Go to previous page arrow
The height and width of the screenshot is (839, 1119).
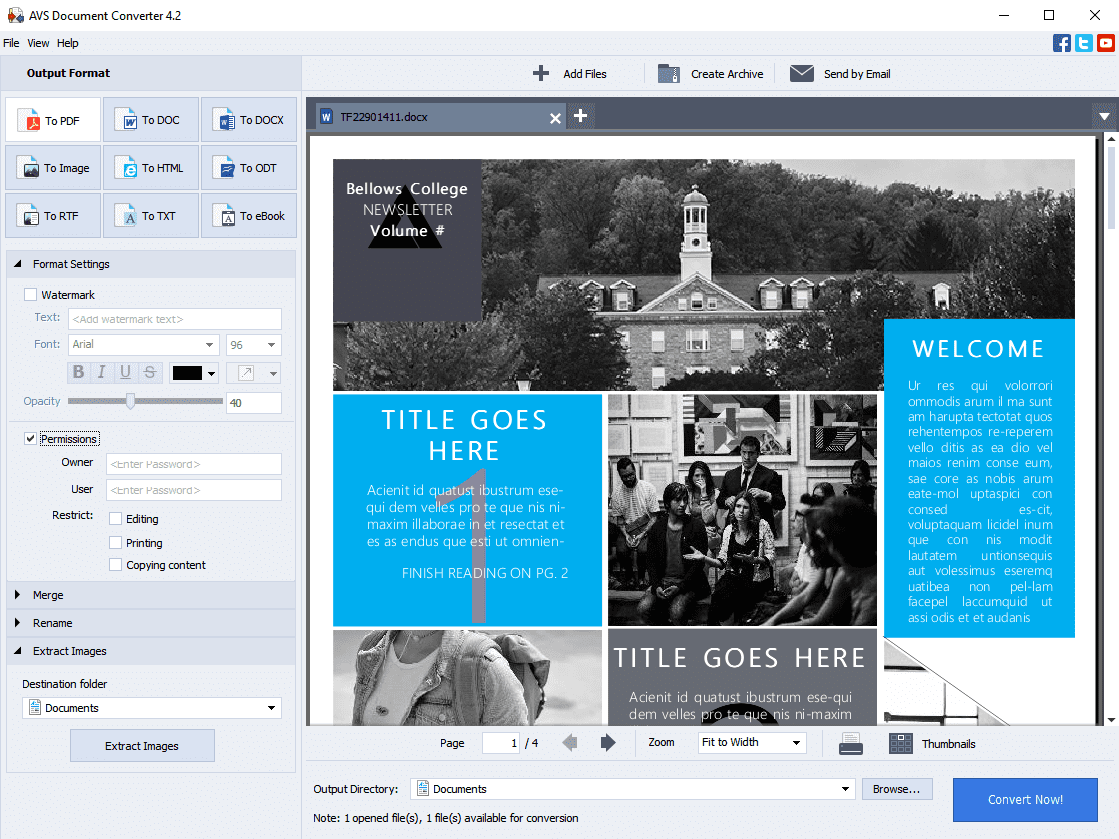point(569,743)
